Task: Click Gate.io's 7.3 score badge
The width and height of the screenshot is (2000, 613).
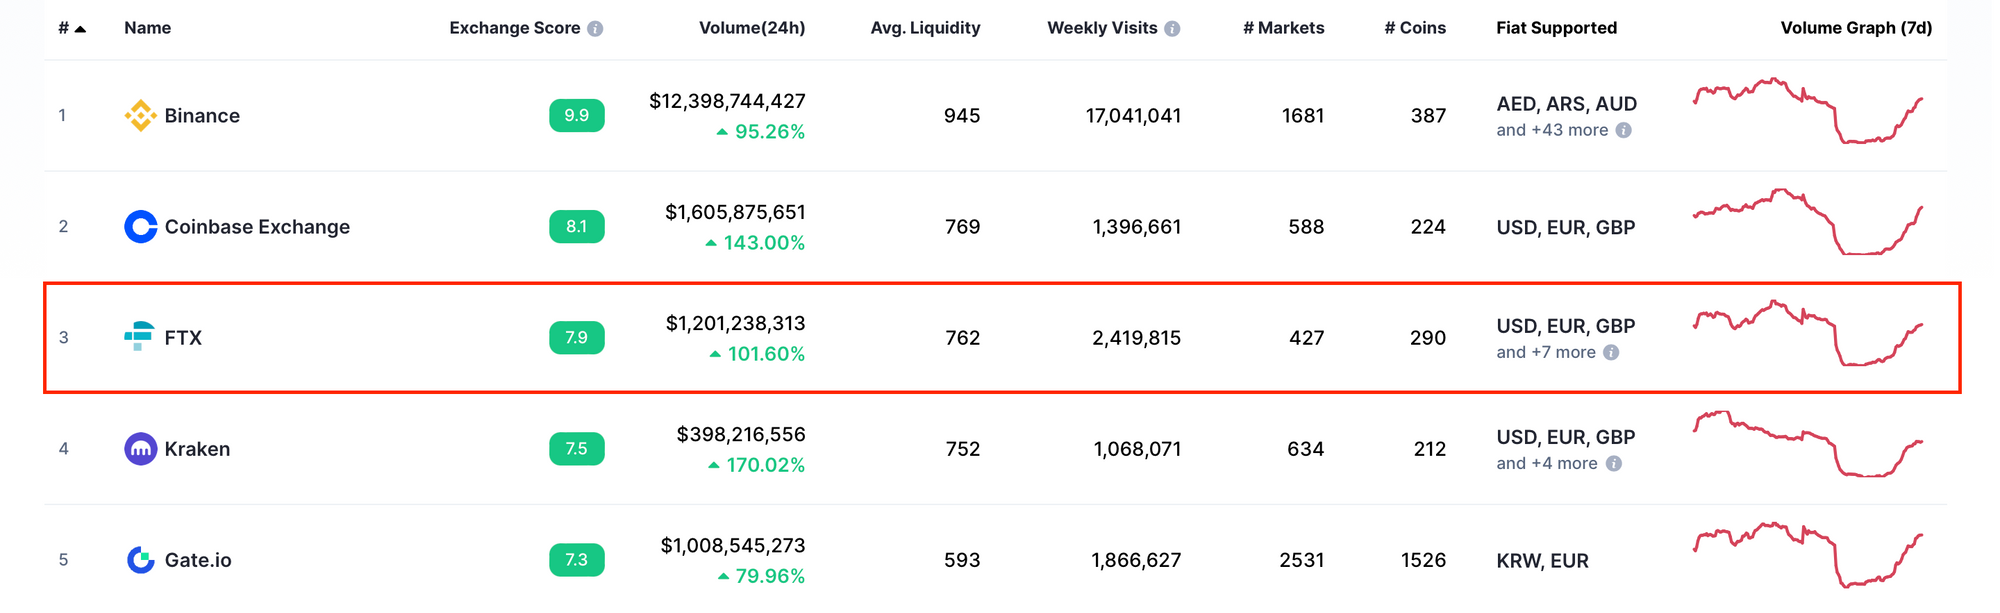Action: click(577, 559)
